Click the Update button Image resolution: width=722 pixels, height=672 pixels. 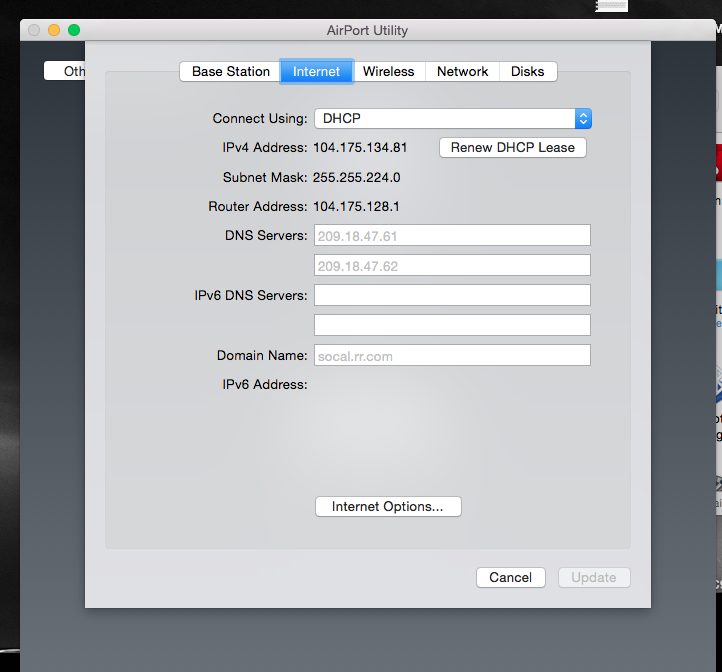click(594, 578)
